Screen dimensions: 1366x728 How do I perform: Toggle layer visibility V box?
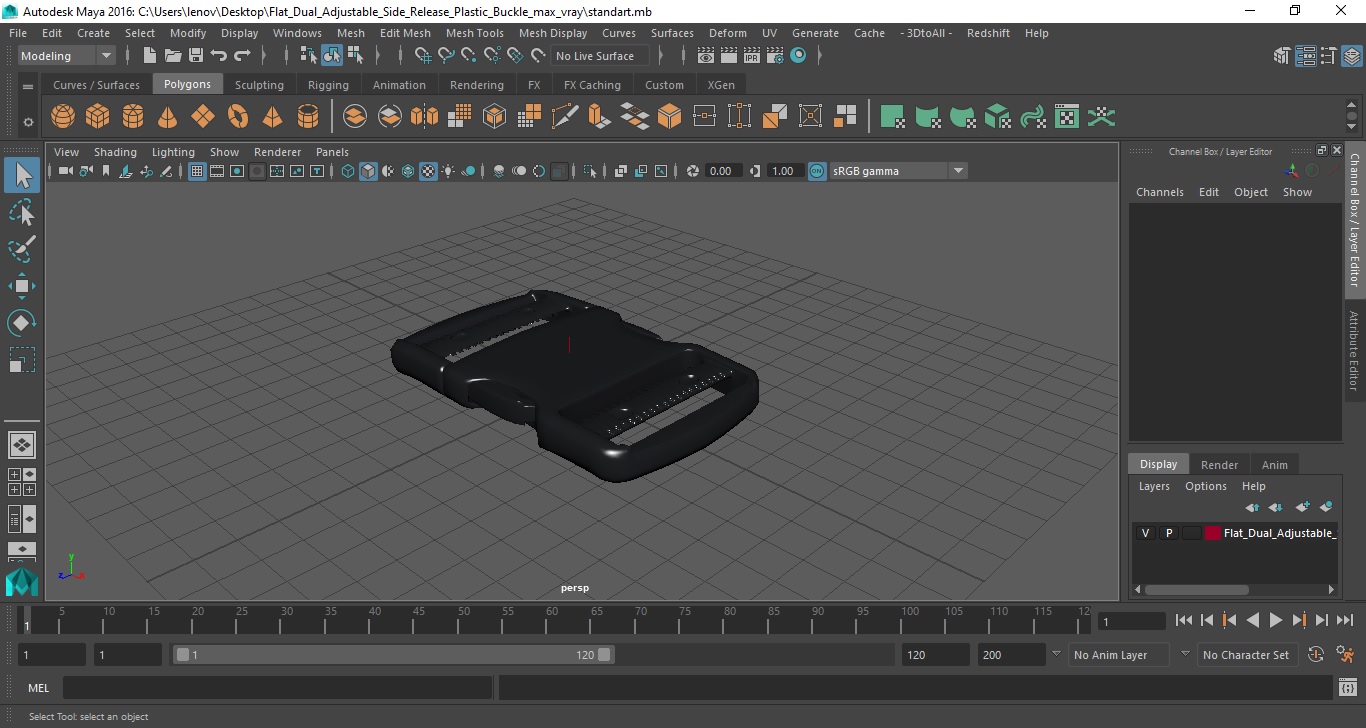tap(1145, 533)
